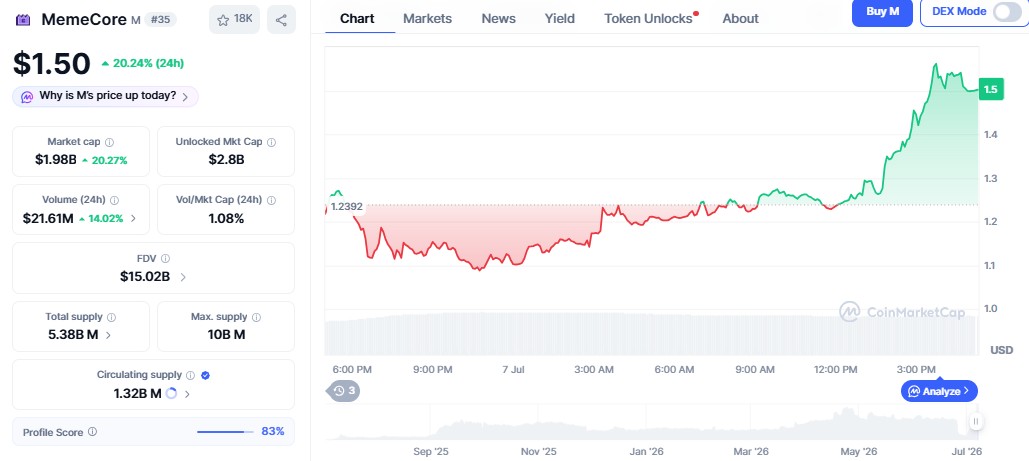Image resolution: width=1029 pixels, height=461 pixels.
Task: Switch to the Markets tab
Action: click(x=427, y=18)
